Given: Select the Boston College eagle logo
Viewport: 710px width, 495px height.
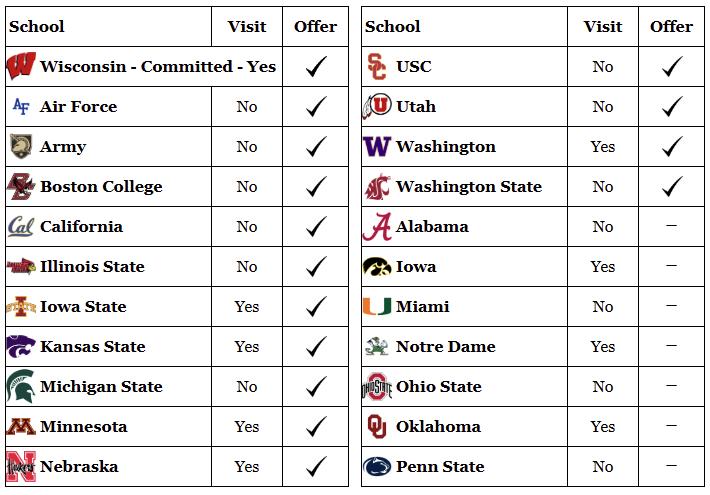Looking at the screenshot, I should [x=21, y=186].
